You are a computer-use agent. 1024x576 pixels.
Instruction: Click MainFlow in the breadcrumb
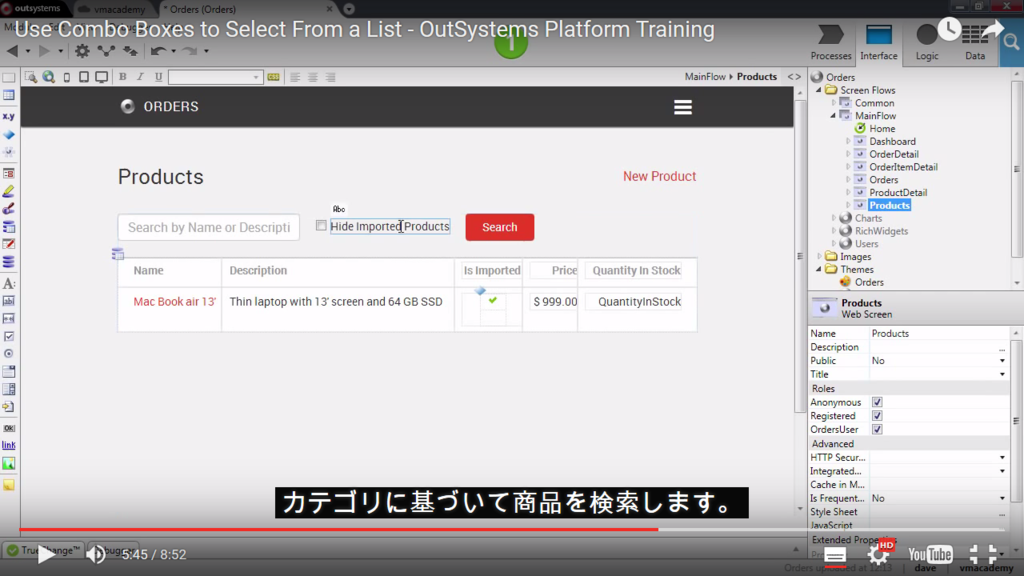[x=705, y=76]
